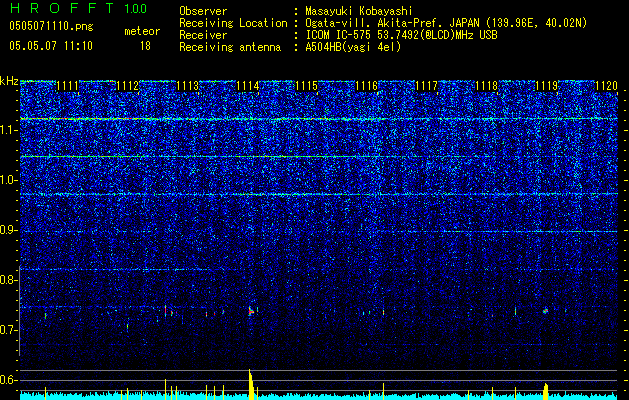Click the time marker 1116
Screen dimensions: 629x400
[367, 86]
